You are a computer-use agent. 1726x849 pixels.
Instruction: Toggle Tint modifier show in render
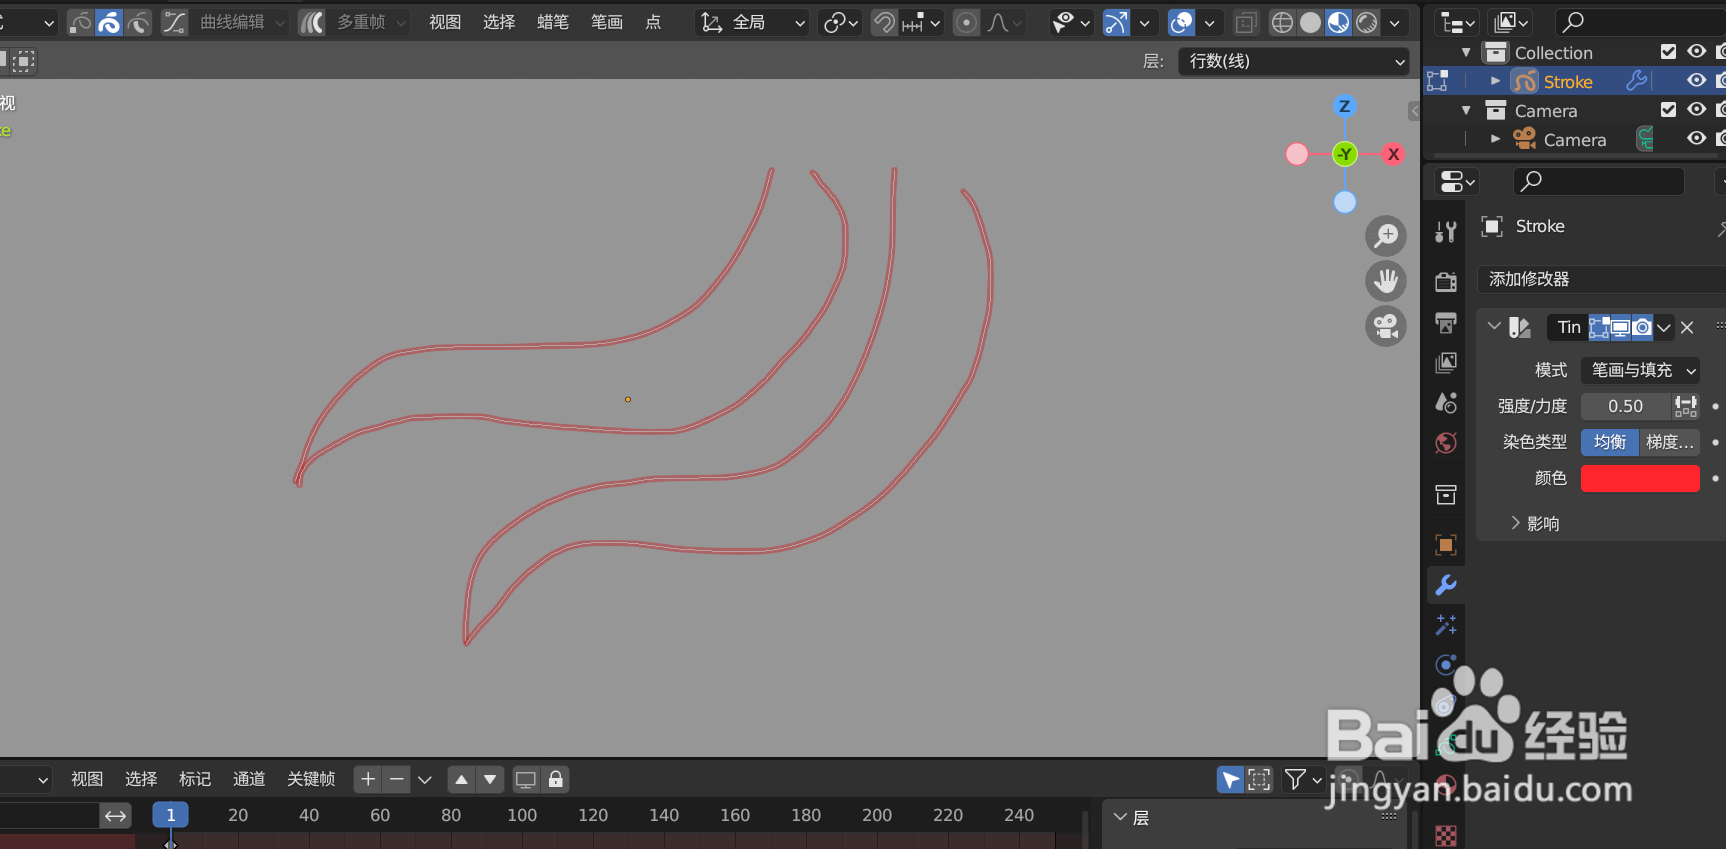coord(1642,327)
